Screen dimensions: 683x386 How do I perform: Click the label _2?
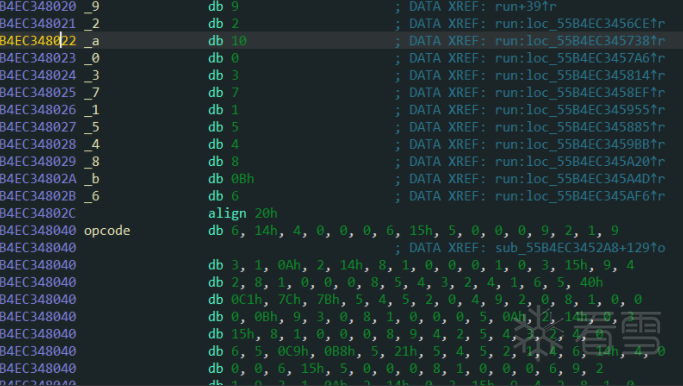click(92, 24)
